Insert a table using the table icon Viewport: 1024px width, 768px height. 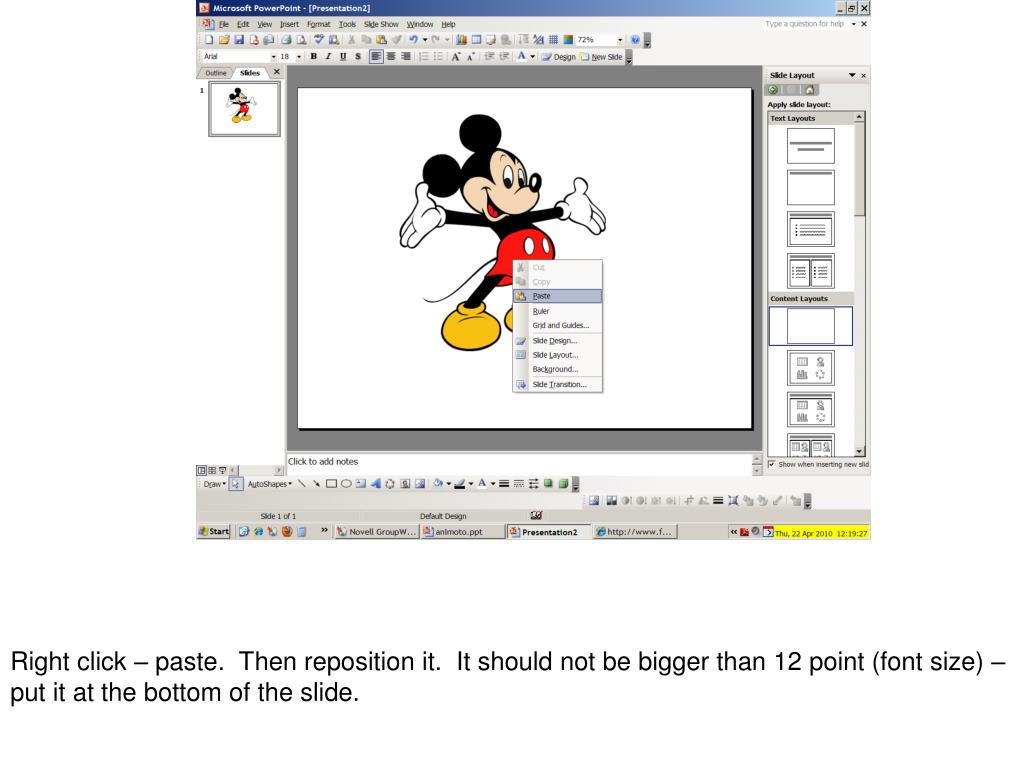(476, 40)
